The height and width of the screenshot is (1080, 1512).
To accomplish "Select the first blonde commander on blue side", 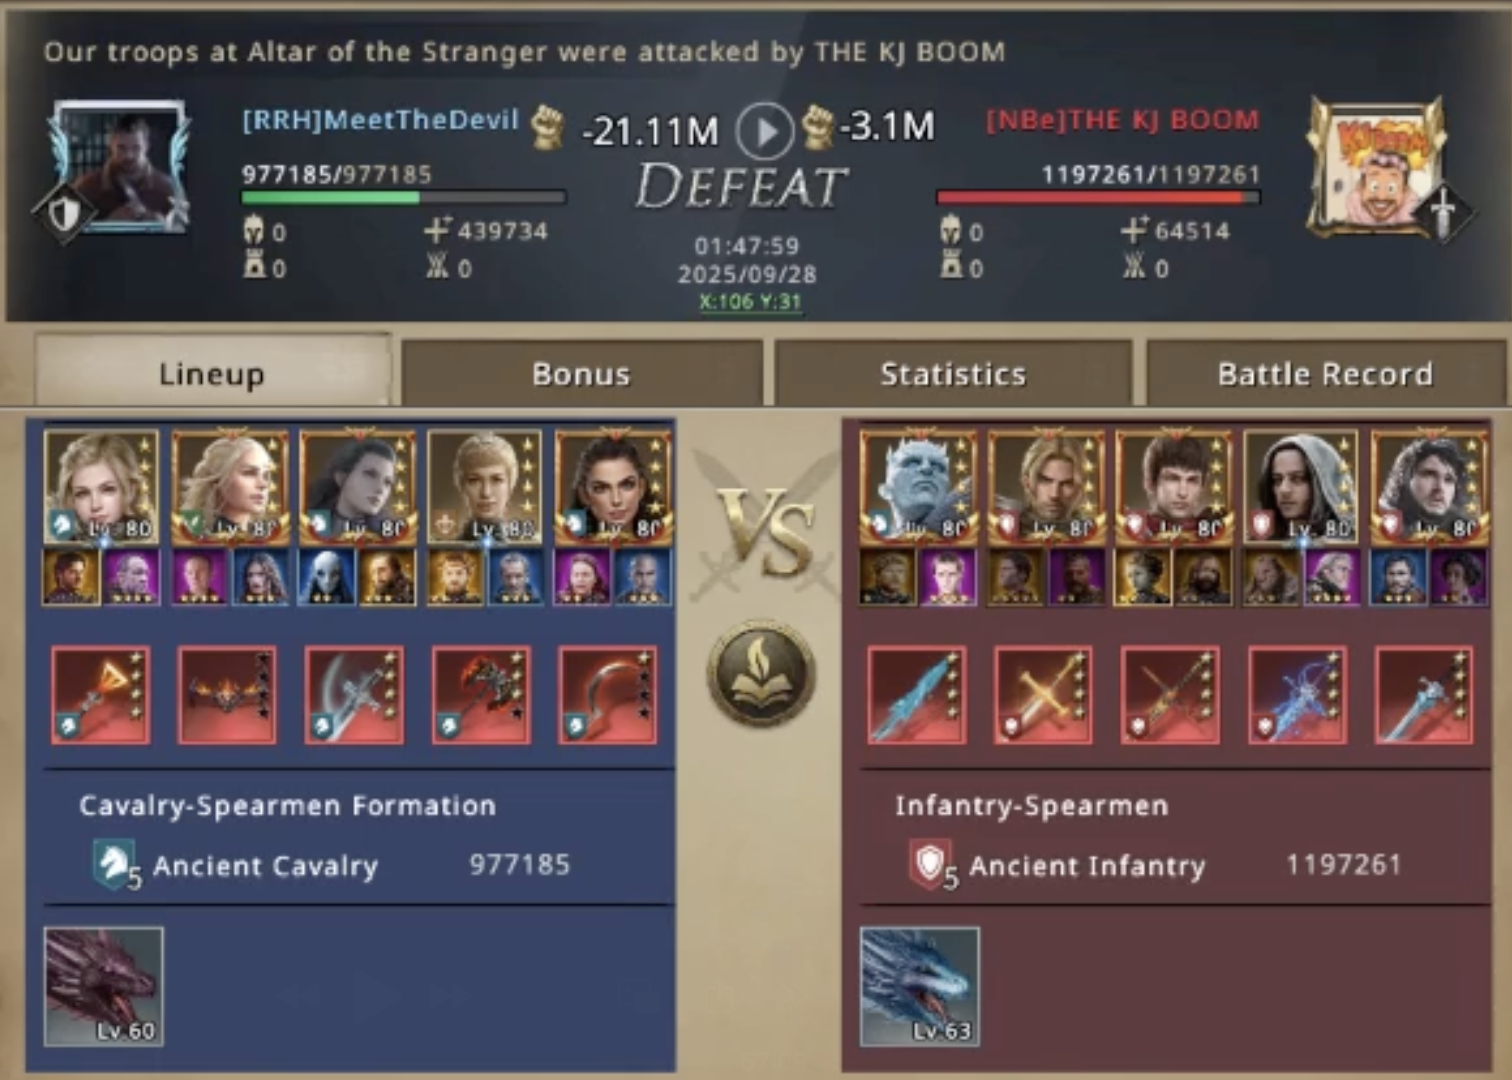I will [101, 487].
